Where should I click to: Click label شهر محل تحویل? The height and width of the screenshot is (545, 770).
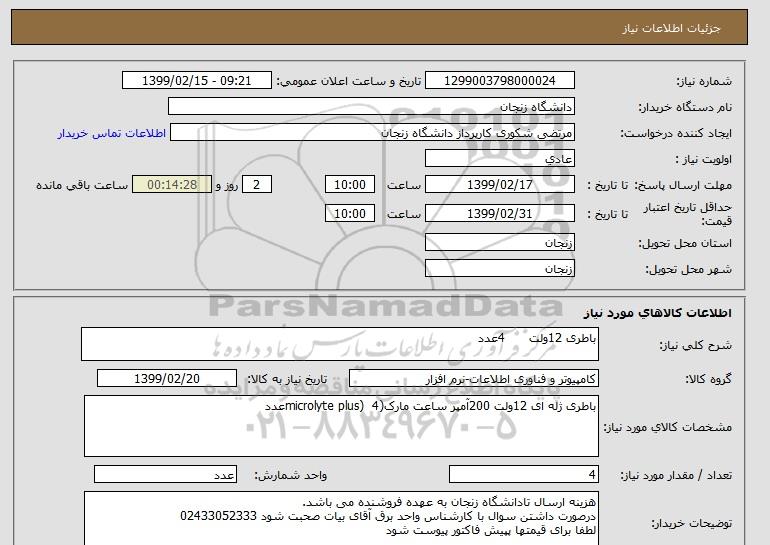(688, 269)
